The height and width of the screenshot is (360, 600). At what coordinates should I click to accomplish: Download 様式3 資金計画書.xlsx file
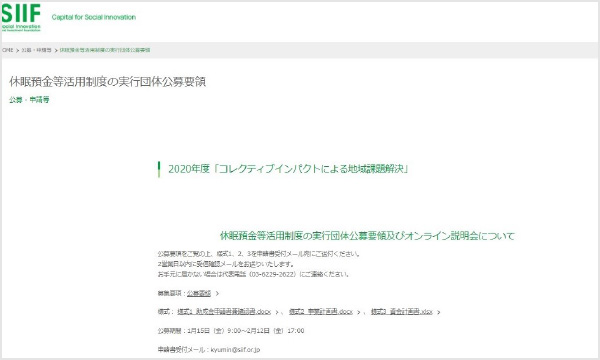402,312
